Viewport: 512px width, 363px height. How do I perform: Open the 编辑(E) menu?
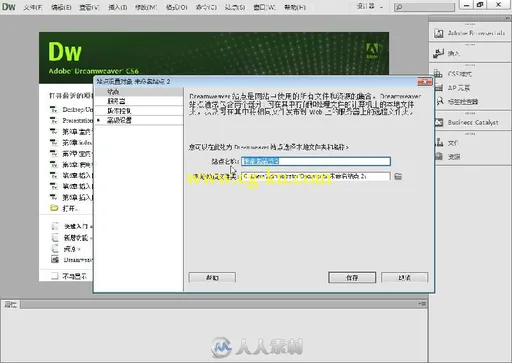[x=61, y=7]
